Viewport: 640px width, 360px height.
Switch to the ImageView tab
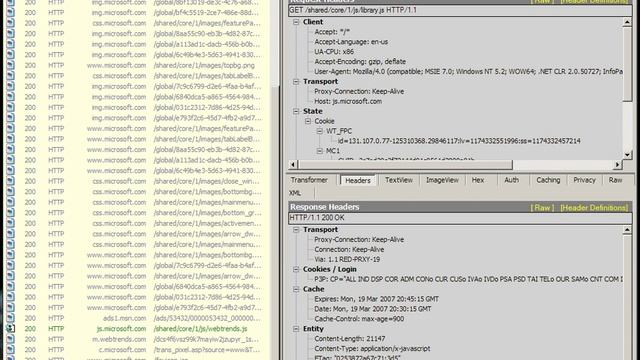point(442,180)
